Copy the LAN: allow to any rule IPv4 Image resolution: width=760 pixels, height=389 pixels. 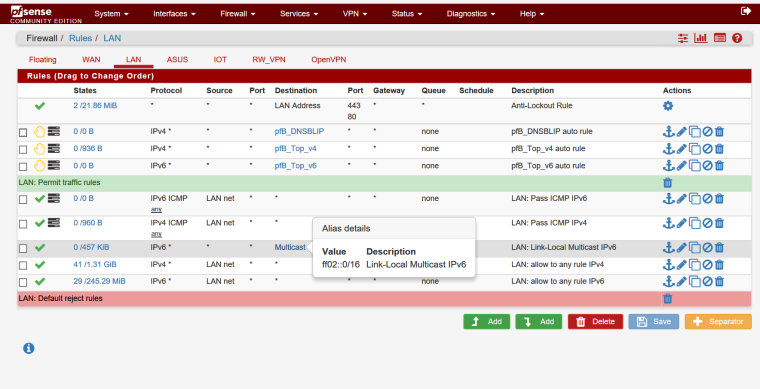point(695,265)
